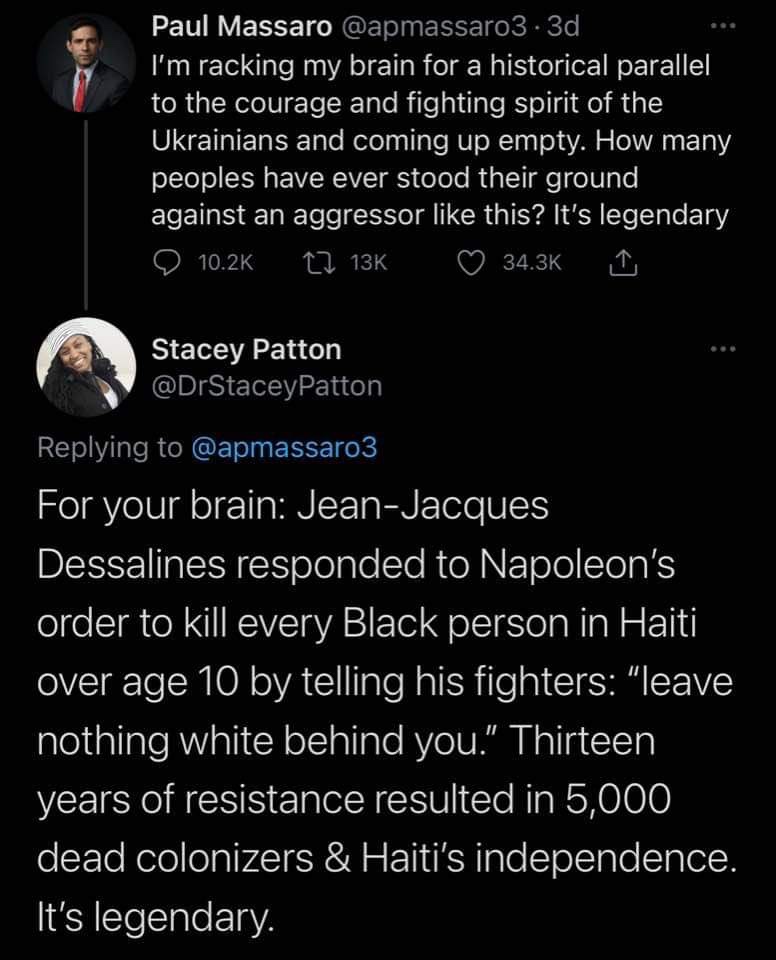This screenshot has height=960, width=776.
Task: Open the three-dot menu on Stacey Patton's reply
Action: coord(720,350)
